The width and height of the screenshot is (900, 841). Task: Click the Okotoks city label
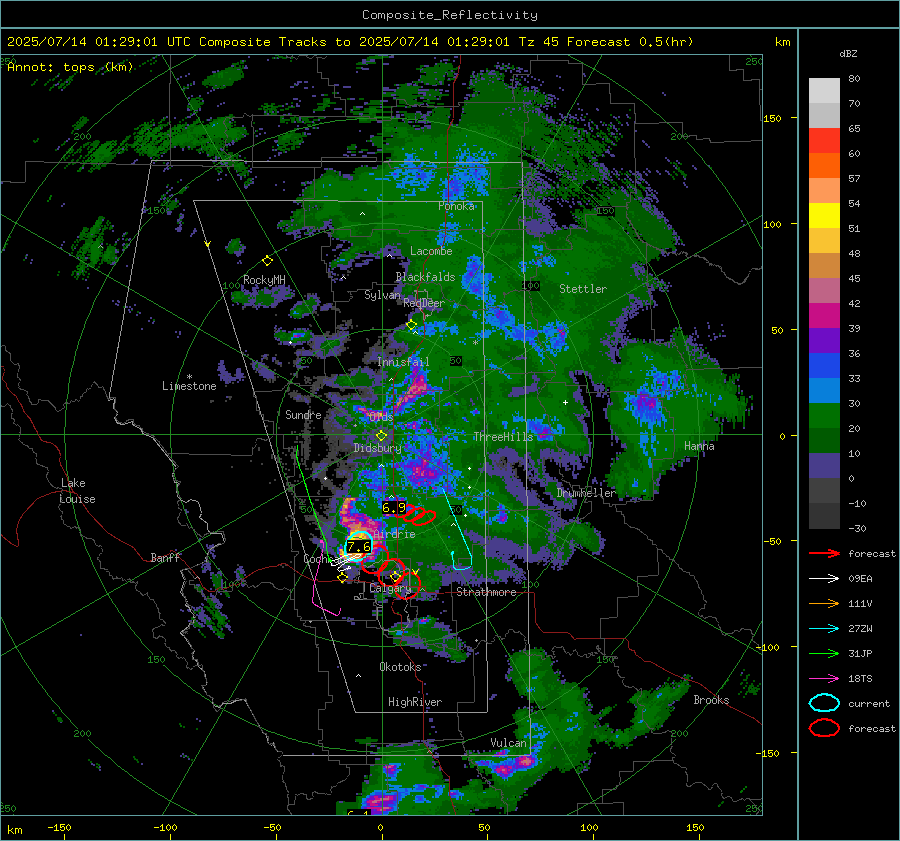click(x=400, y=667)
